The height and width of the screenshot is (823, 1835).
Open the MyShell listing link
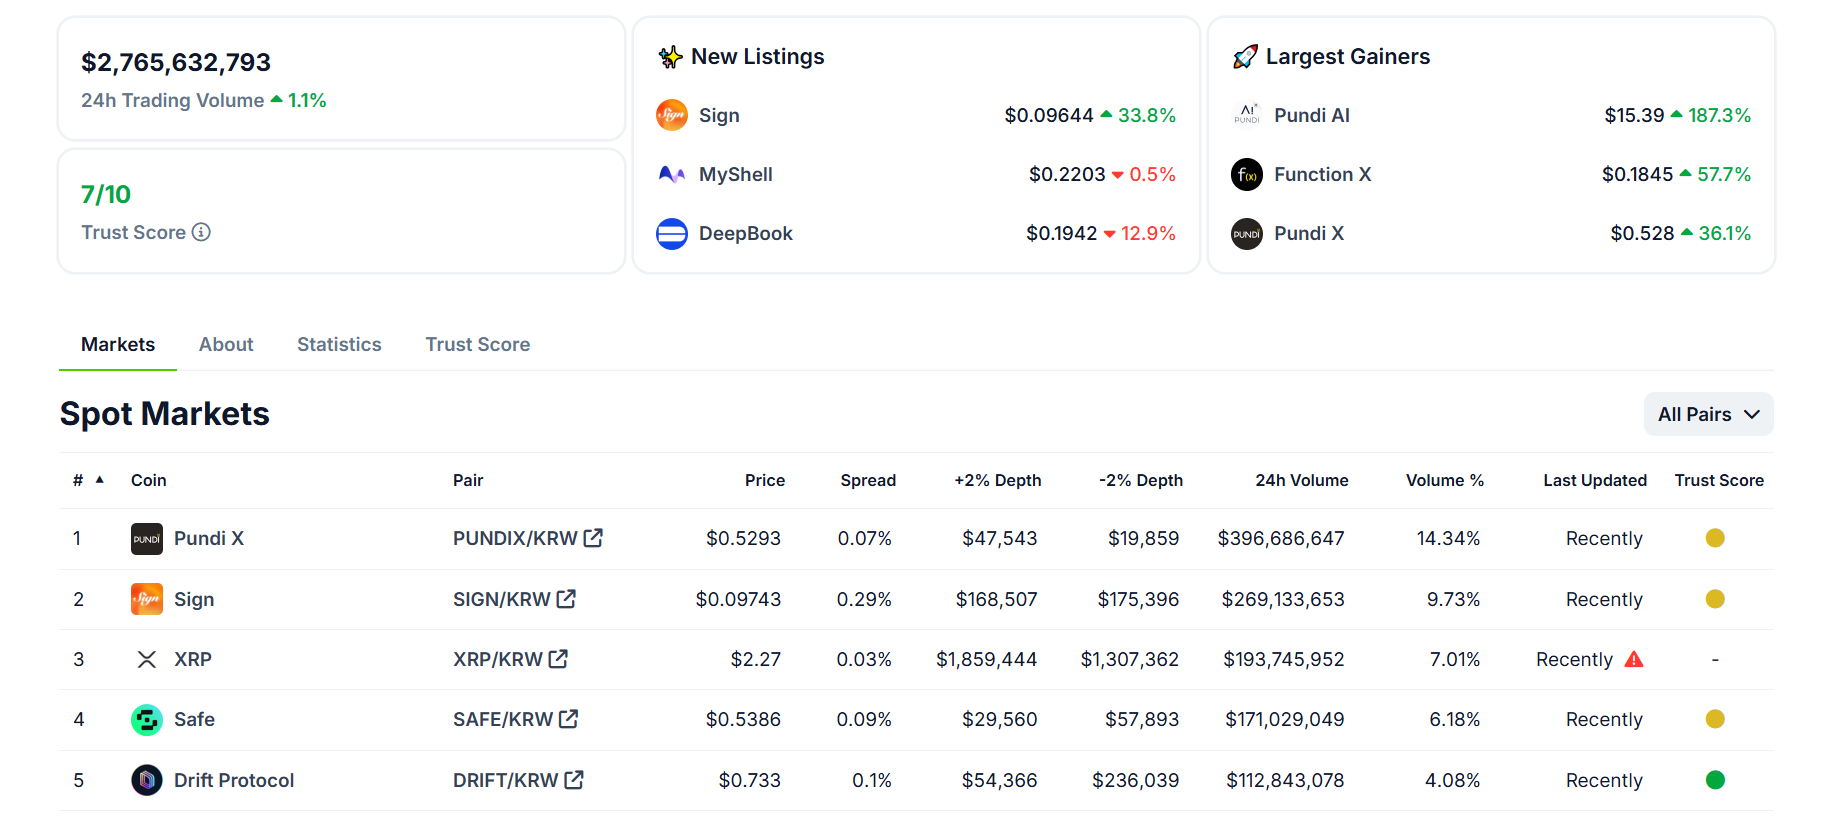[735, 174]
